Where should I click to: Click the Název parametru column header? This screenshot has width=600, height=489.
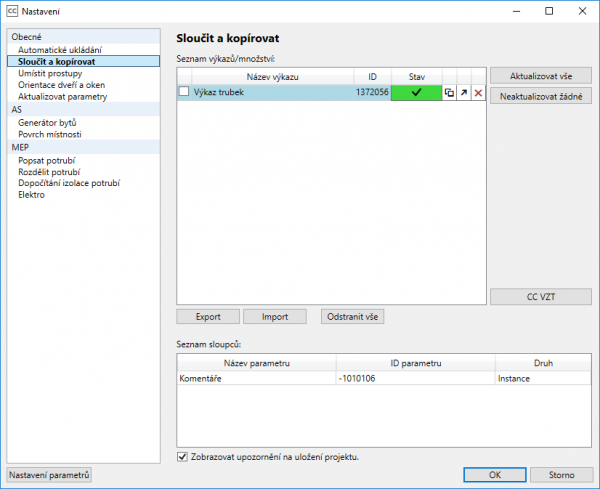(x=257, y=363)
